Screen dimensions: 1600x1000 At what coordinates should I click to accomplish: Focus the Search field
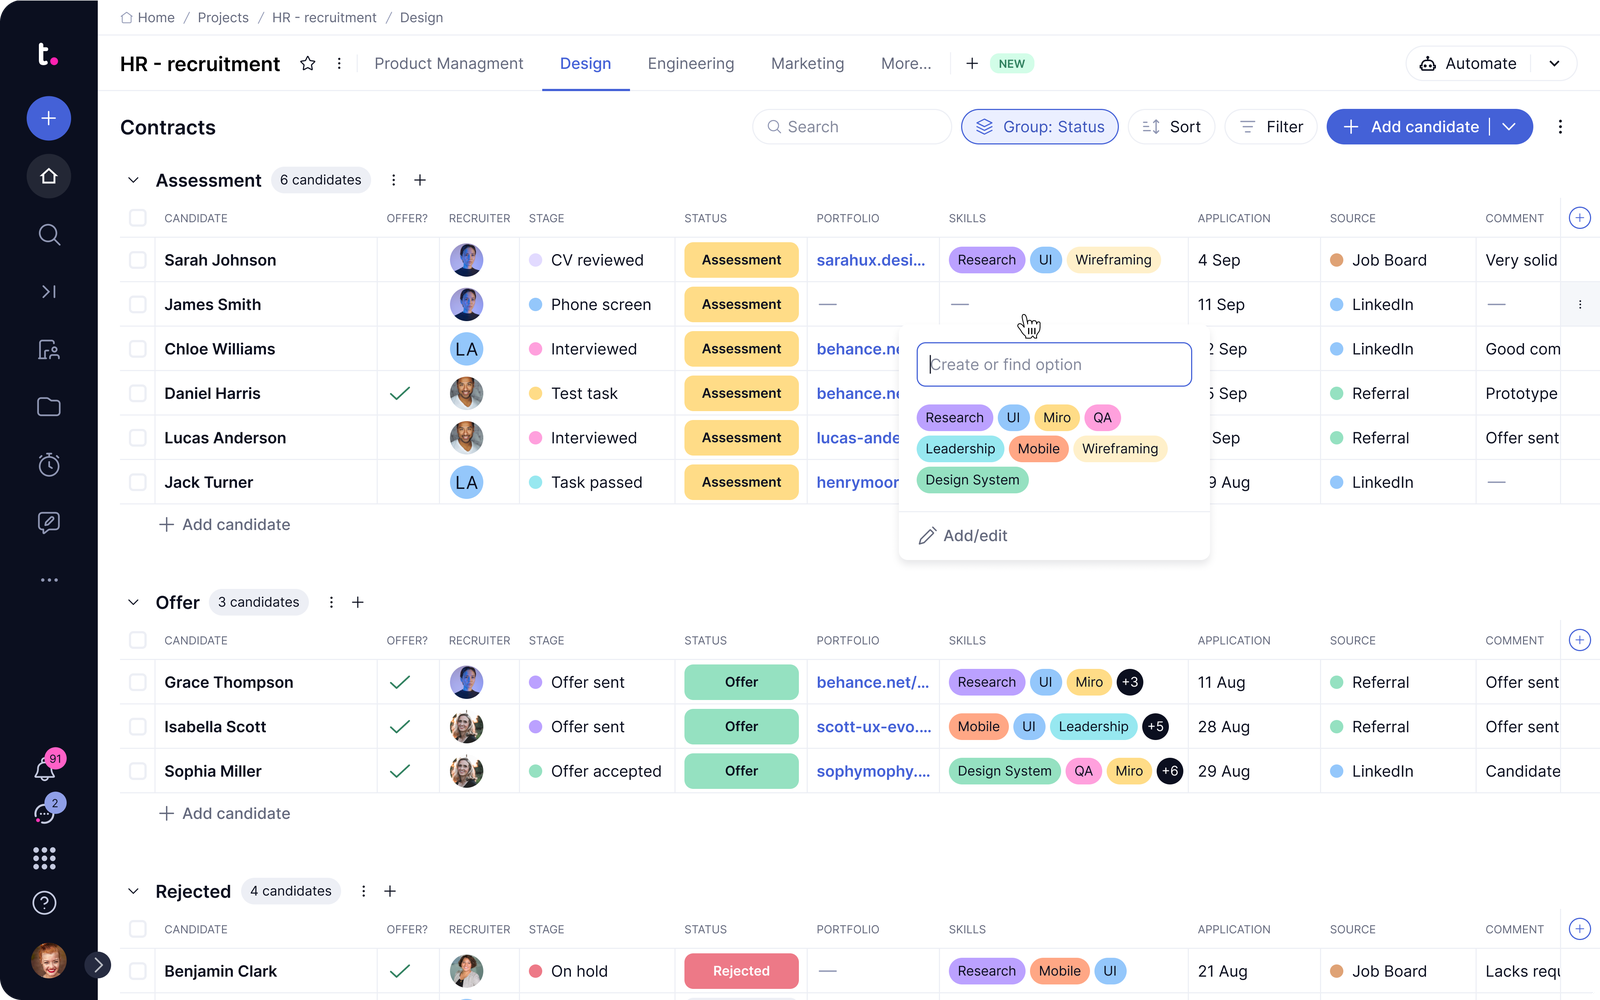(852, 127)
